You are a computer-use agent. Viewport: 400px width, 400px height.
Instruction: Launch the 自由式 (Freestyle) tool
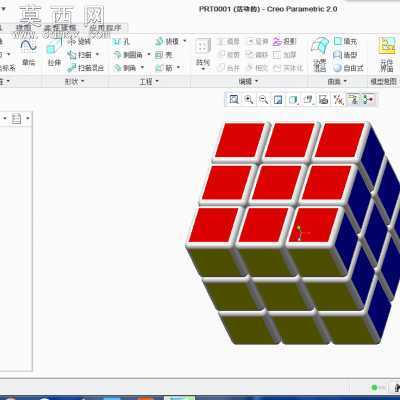coord(349,68)
